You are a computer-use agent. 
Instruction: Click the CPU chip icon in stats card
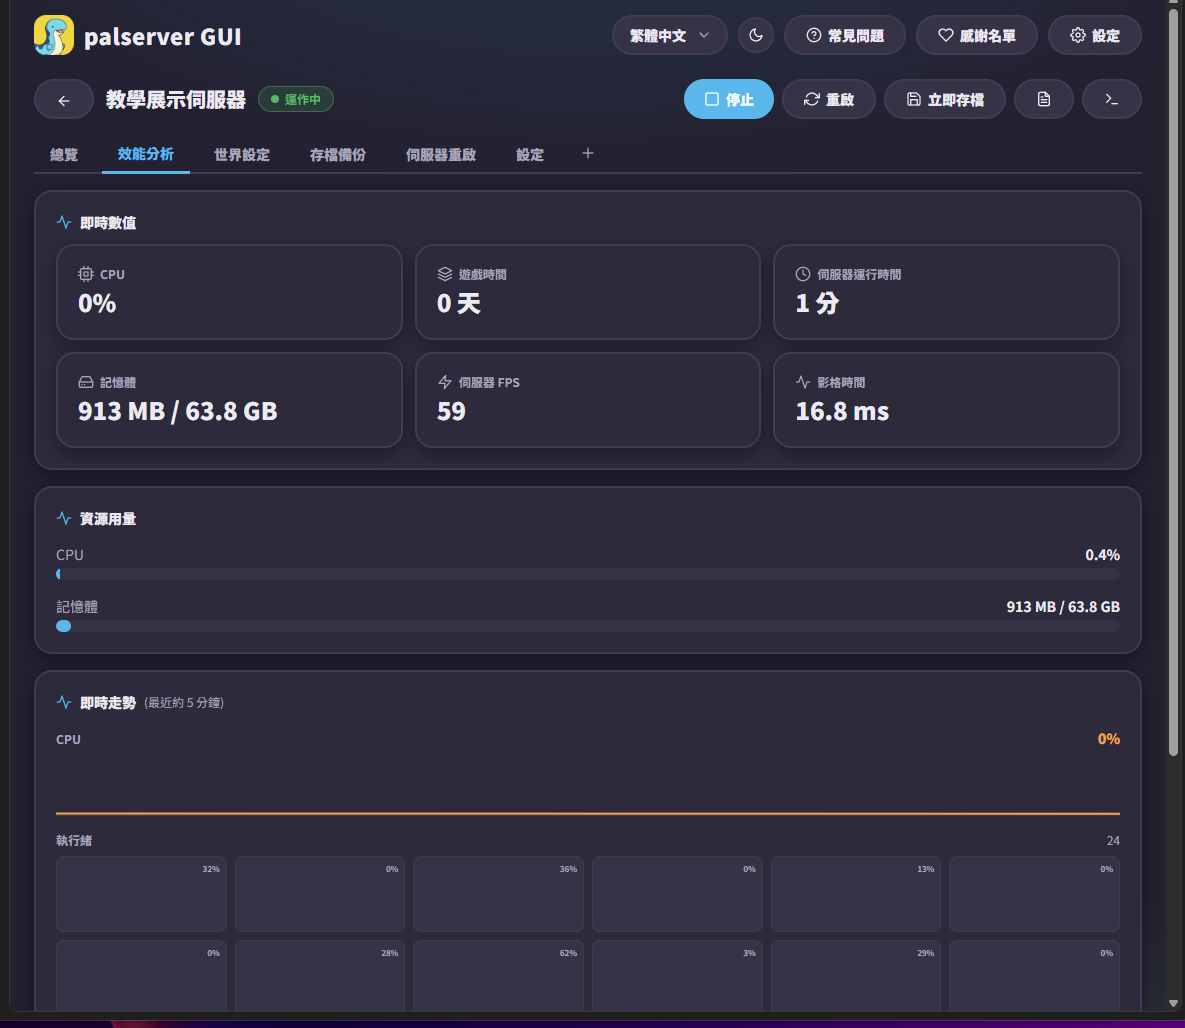tap(86, 274)
